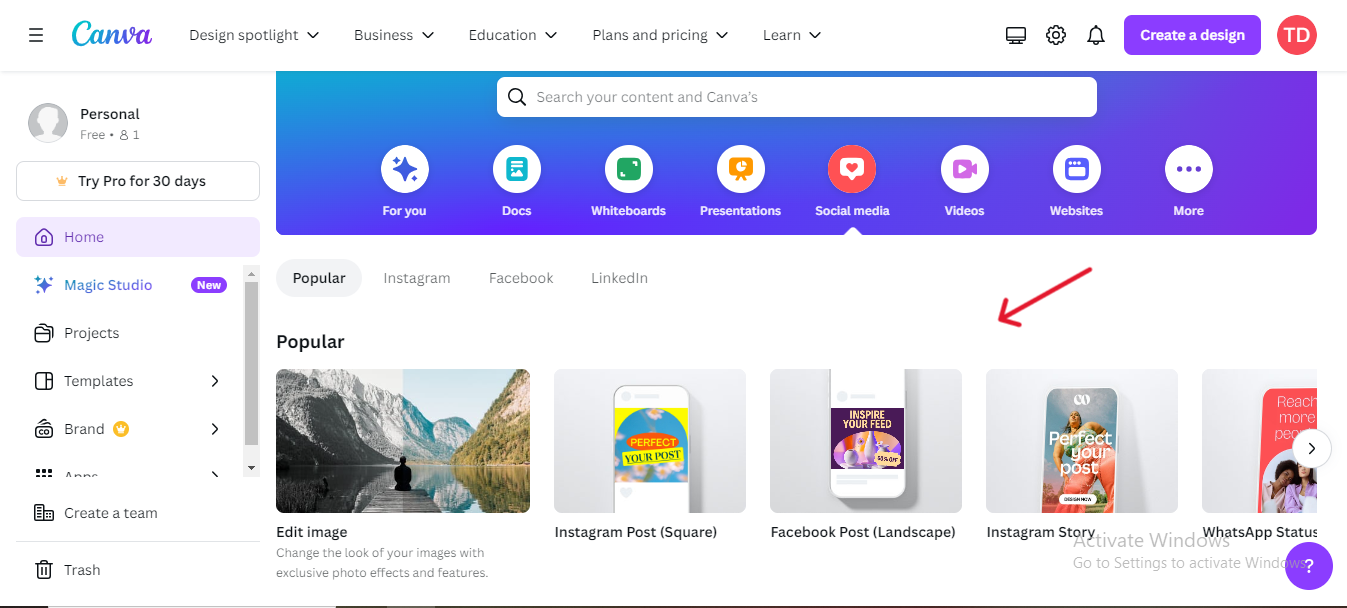Click Try Pro for 30 days
The image size is (1347, 608).
tap(138, 181)
